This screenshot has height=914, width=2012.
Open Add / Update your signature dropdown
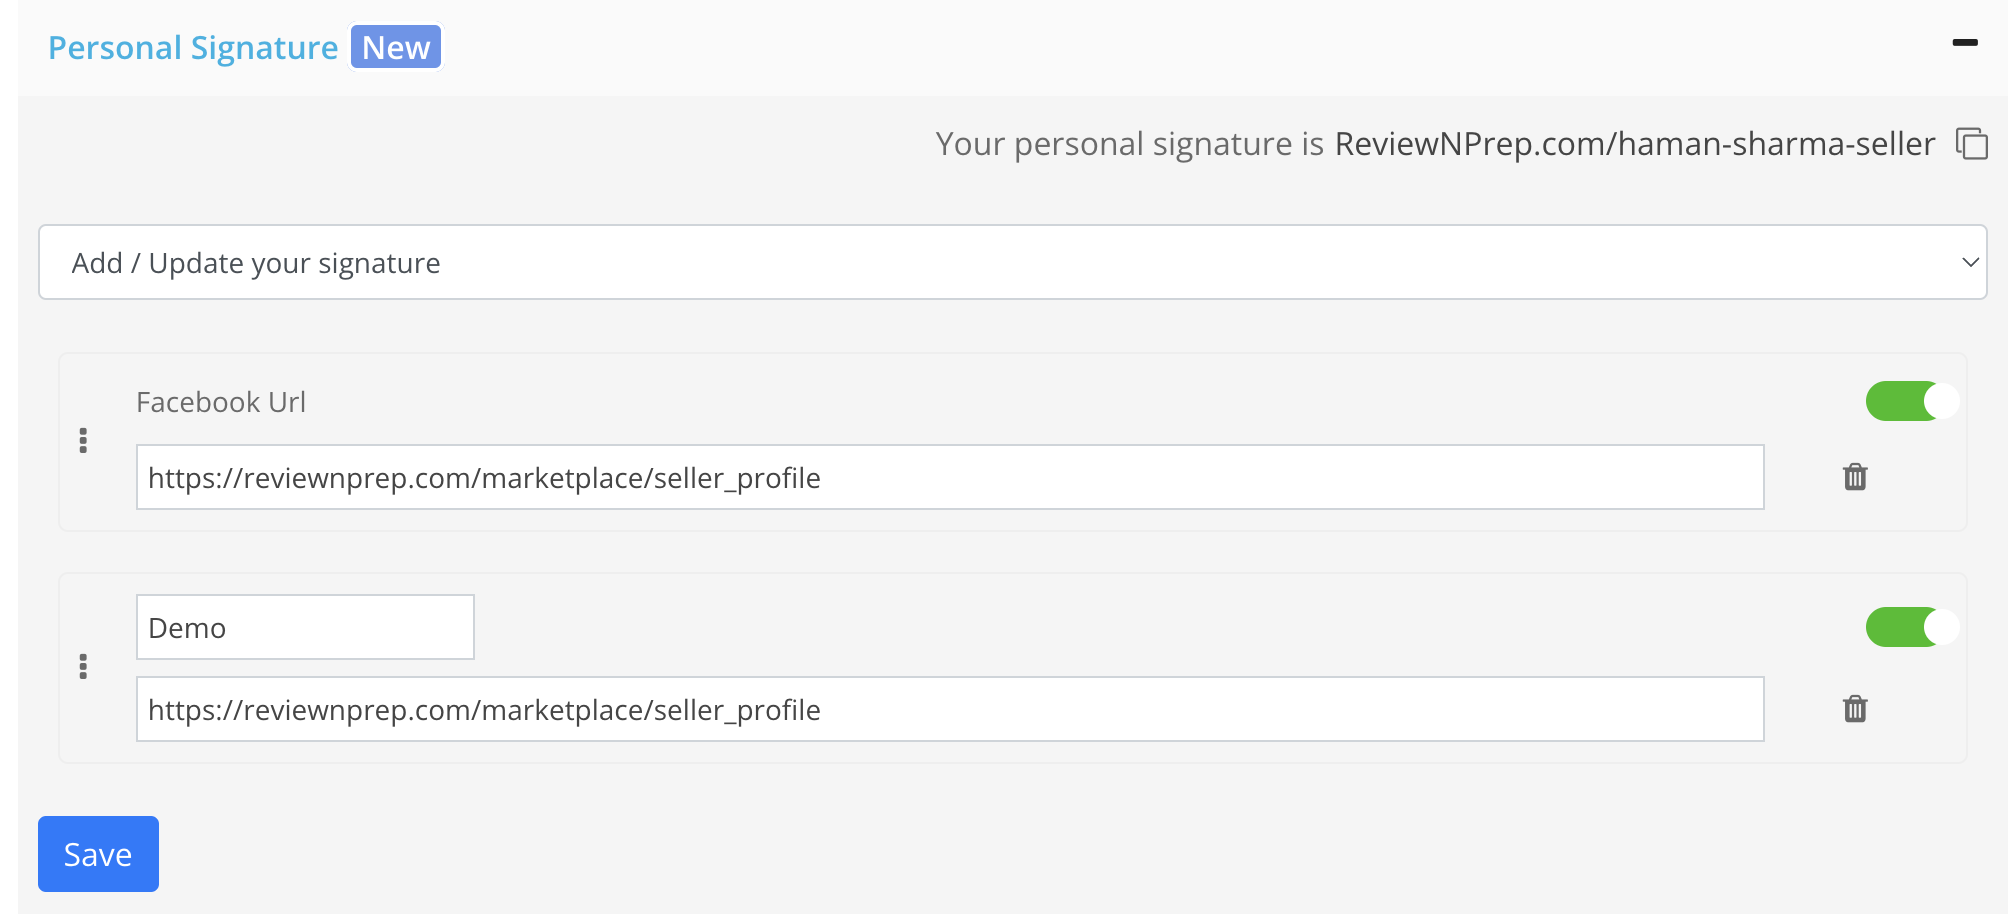[1012, 262]
